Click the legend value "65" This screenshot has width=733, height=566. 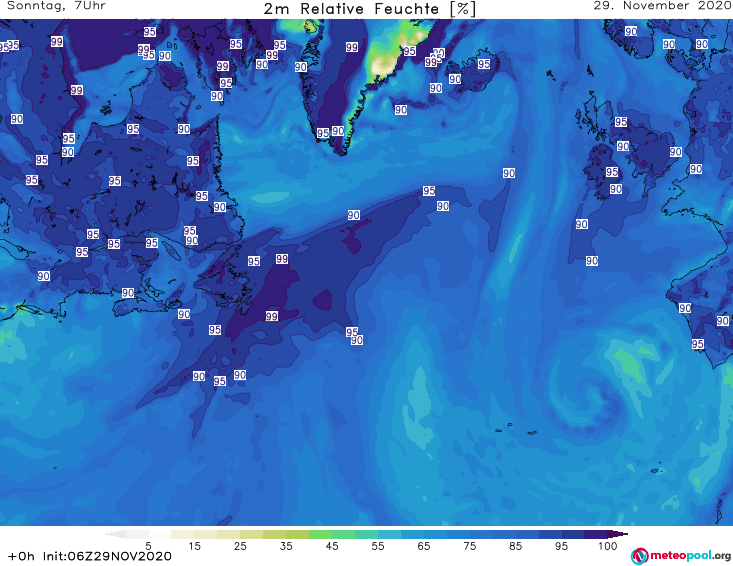click(x=424, y=545)
